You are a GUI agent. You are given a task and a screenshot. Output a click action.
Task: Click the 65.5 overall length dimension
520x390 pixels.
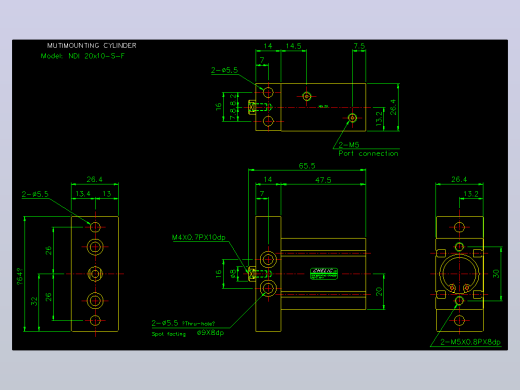[307, 166]
